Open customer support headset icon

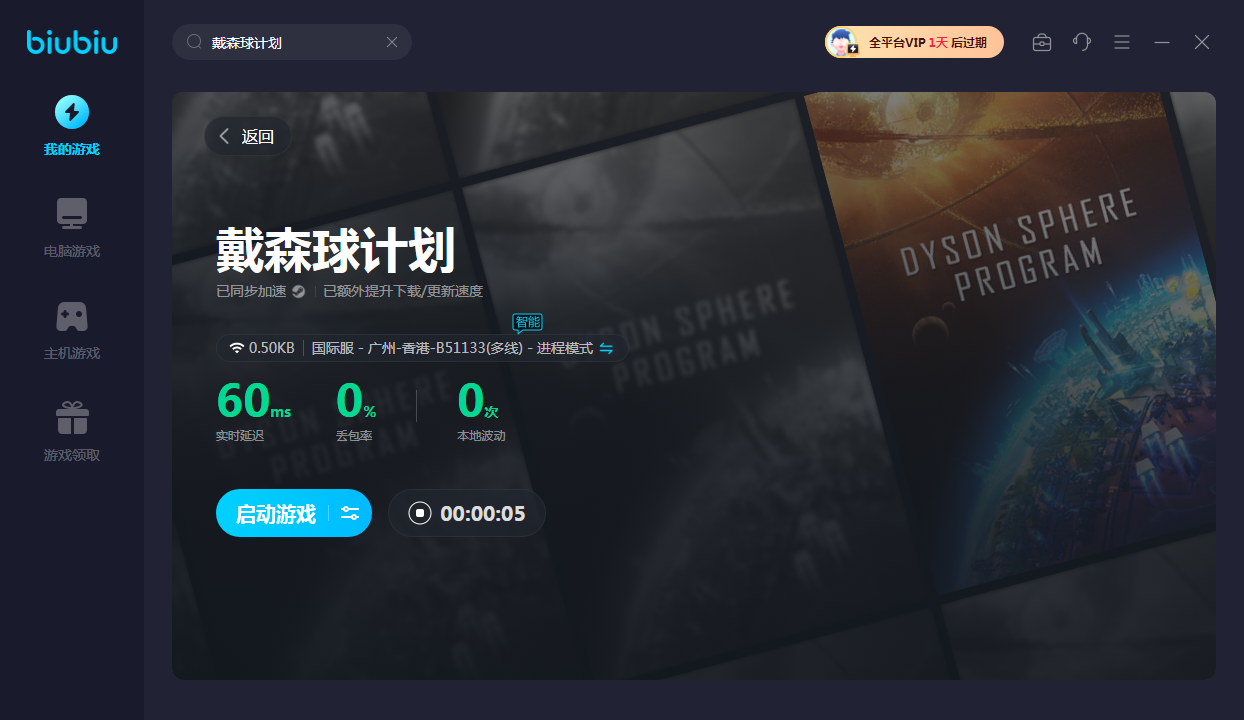(x=1082, y=42)
